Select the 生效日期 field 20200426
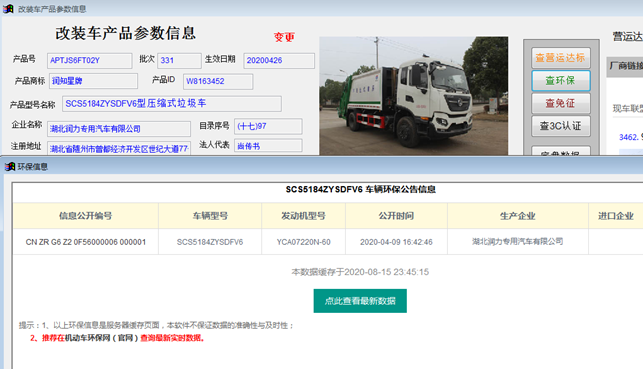Screen dimensions: 643x369 coord(279,61)
